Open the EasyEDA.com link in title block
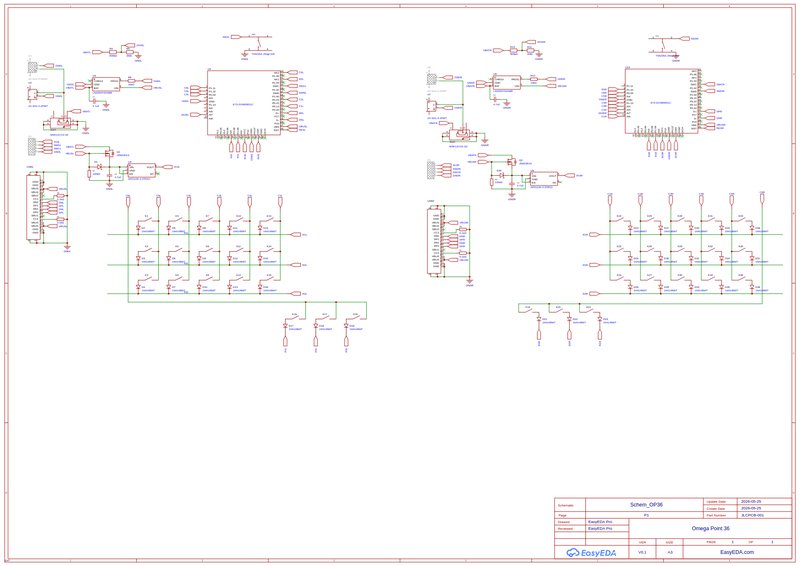Screen dimensions: 800x566 737,552
